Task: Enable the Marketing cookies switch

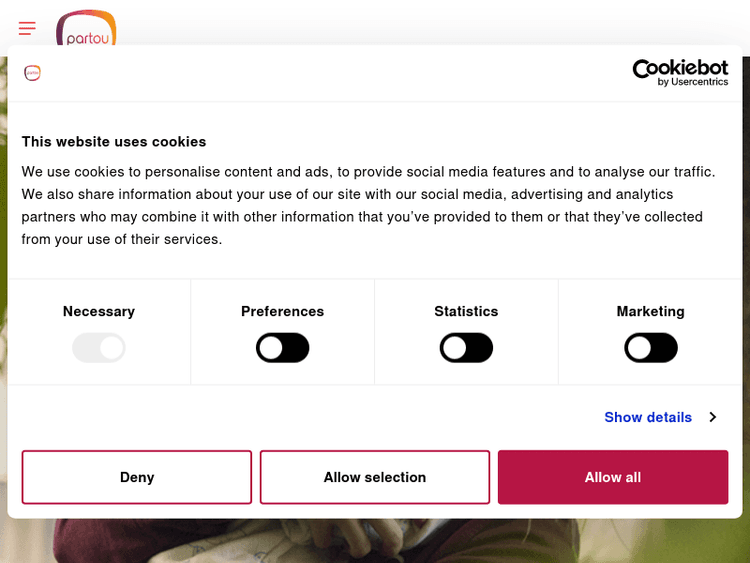Action: click(650, 348)
